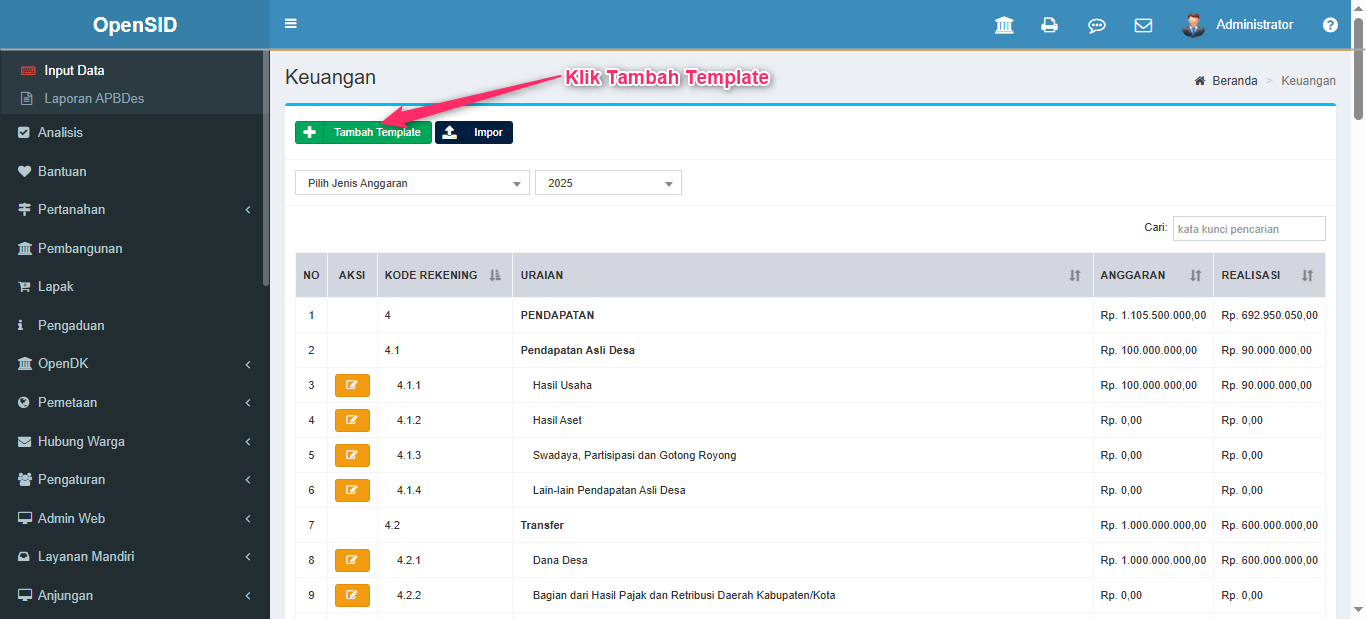
Task: Open the chat bubble icon in header
Action: 1096,25
